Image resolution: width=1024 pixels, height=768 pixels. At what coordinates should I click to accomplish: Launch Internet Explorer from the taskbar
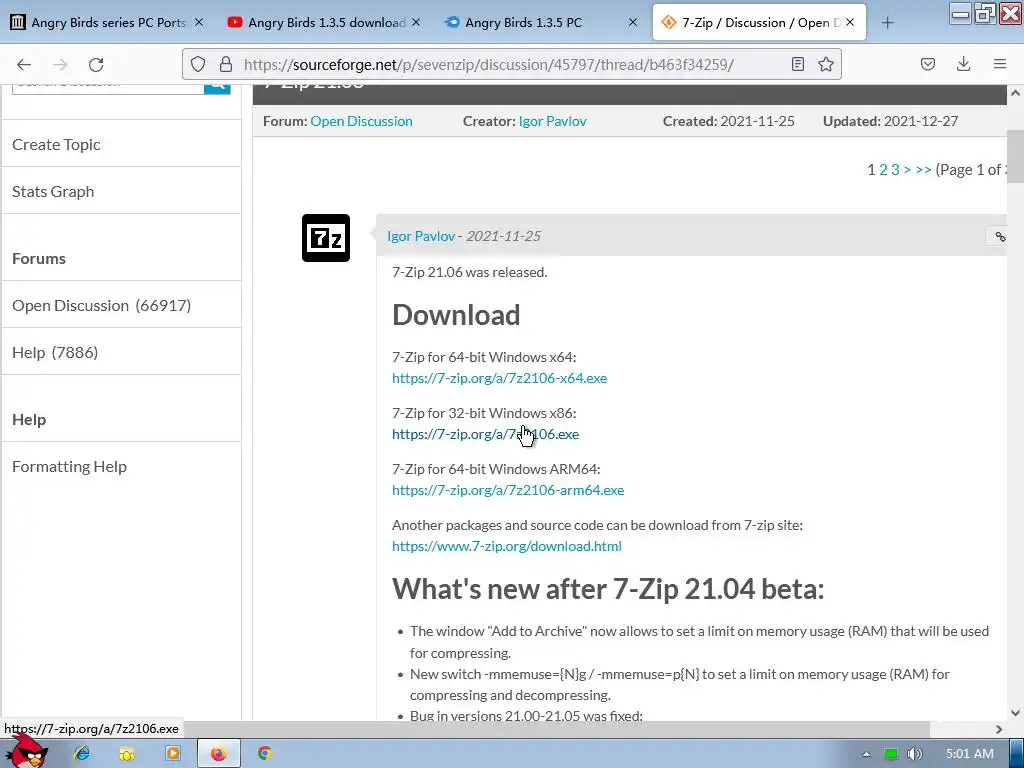pyautogui.click(x=82, y=754)
